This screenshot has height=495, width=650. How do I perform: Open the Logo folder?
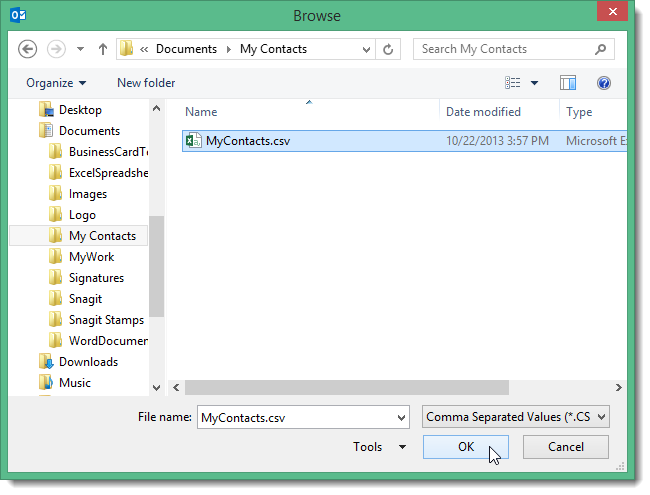(82, 215)
